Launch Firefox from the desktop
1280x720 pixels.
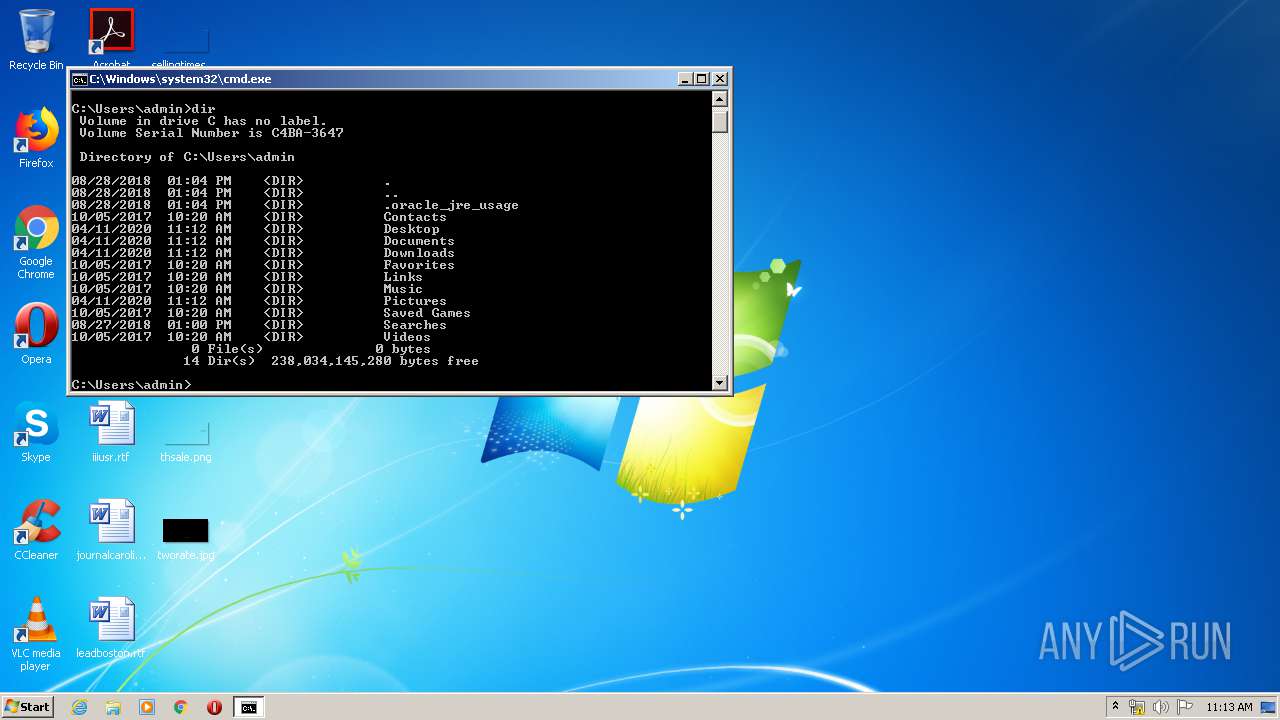point(36,138)
